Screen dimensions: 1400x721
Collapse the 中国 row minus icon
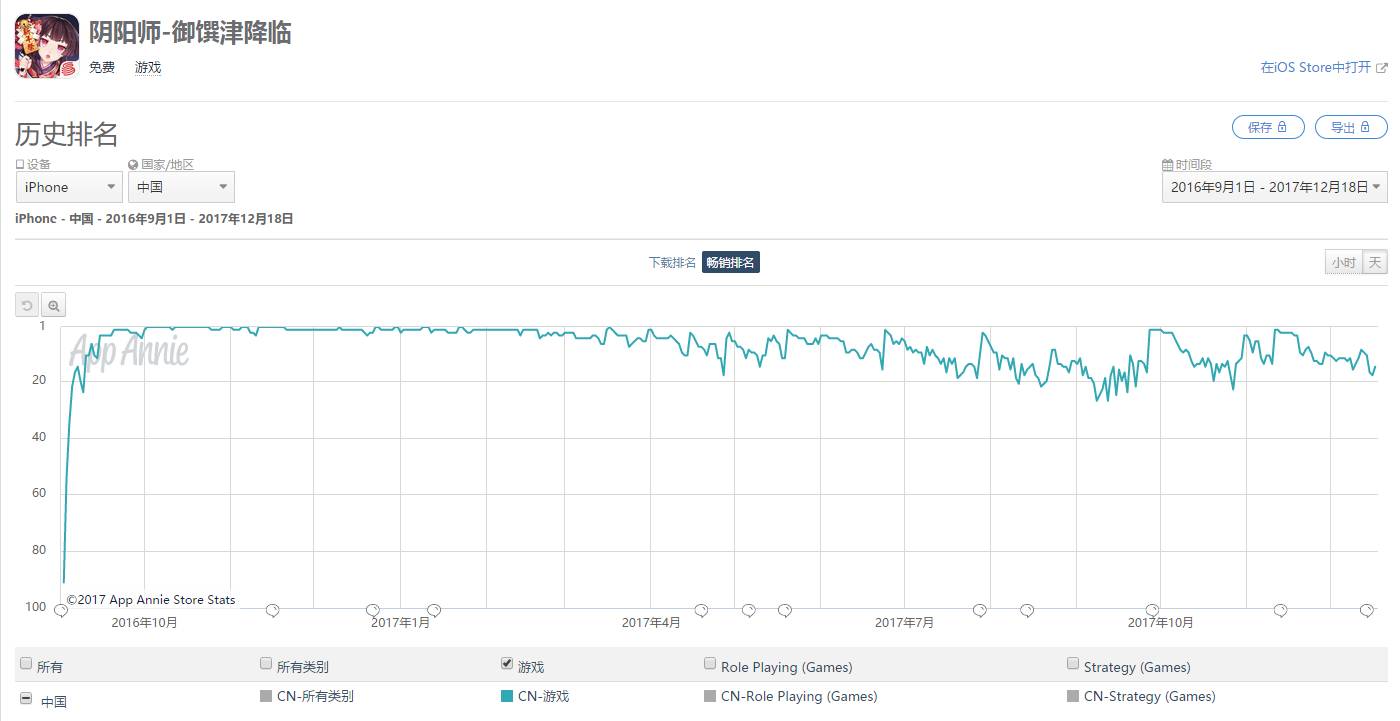click(x=26, y=698)
